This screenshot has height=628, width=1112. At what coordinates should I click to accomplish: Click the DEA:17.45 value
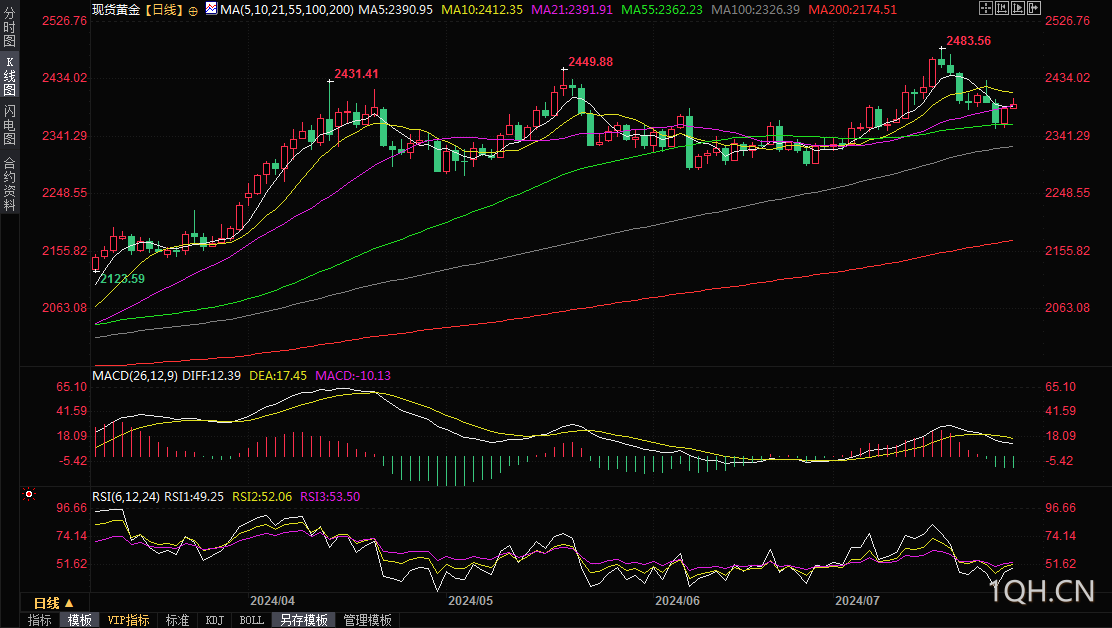click(x=278, y=376)
